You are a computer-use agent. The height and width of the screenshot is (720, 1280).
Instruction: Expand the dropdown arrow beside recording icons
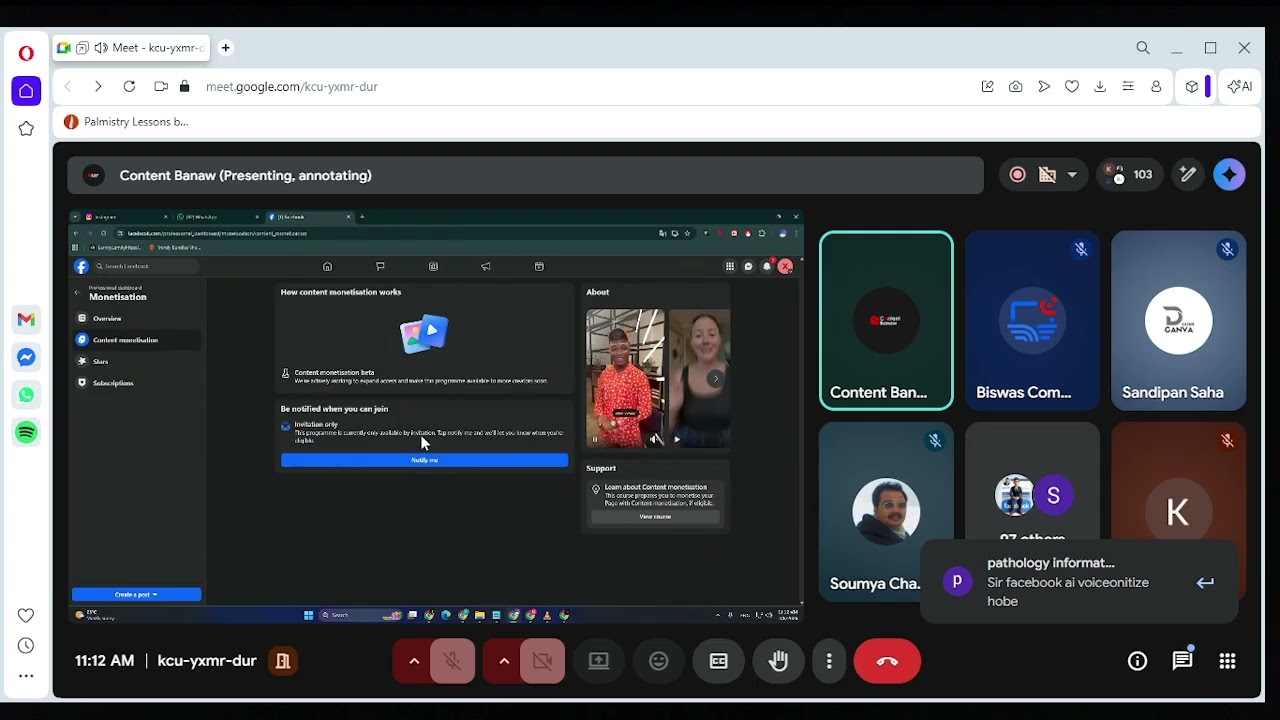pyautogui.click(x=1072, y=175)
